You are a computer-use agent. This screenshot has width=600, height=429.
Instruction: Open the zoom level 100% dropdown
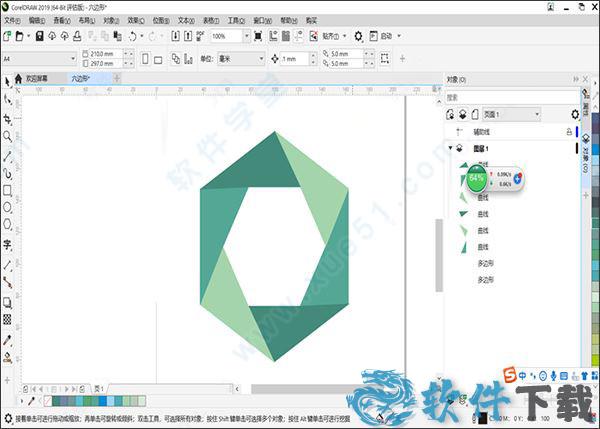245,36
